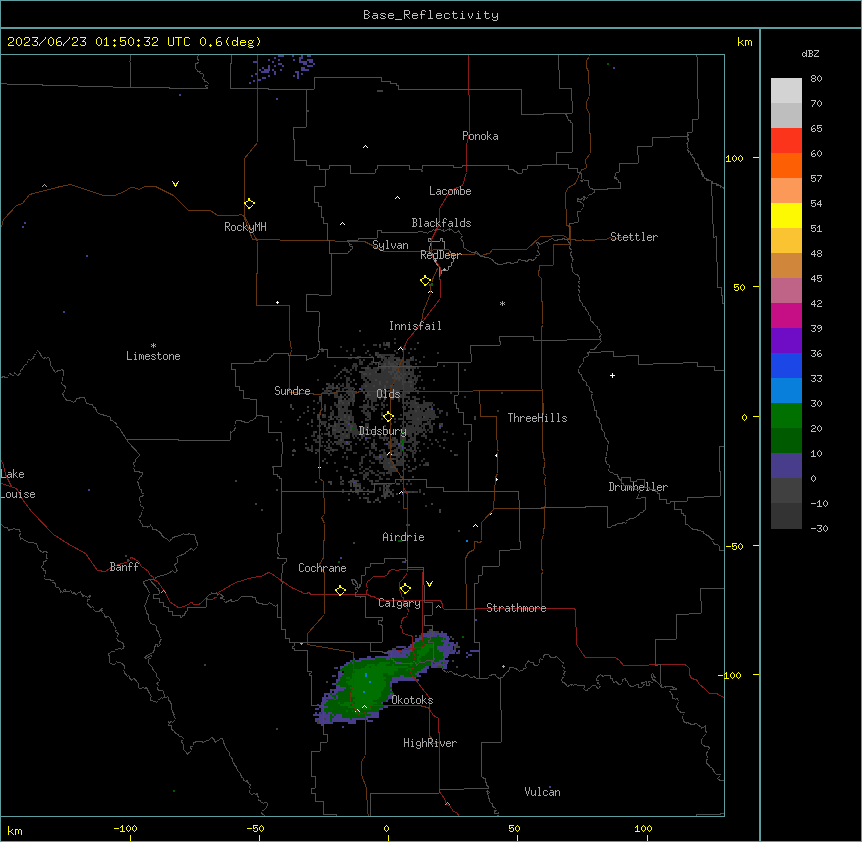The image size is (862, 842).
Task: Click the Cochrane town label
Action: tap(322, 568)
